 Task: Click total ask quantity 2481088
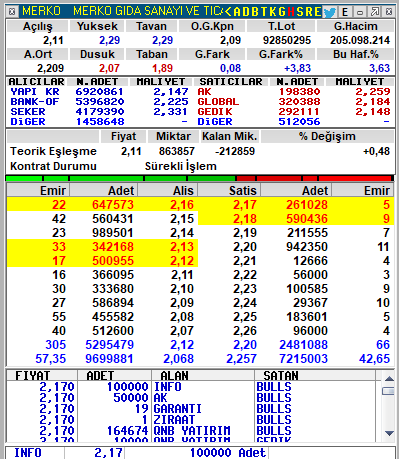(x=304, y=345)
